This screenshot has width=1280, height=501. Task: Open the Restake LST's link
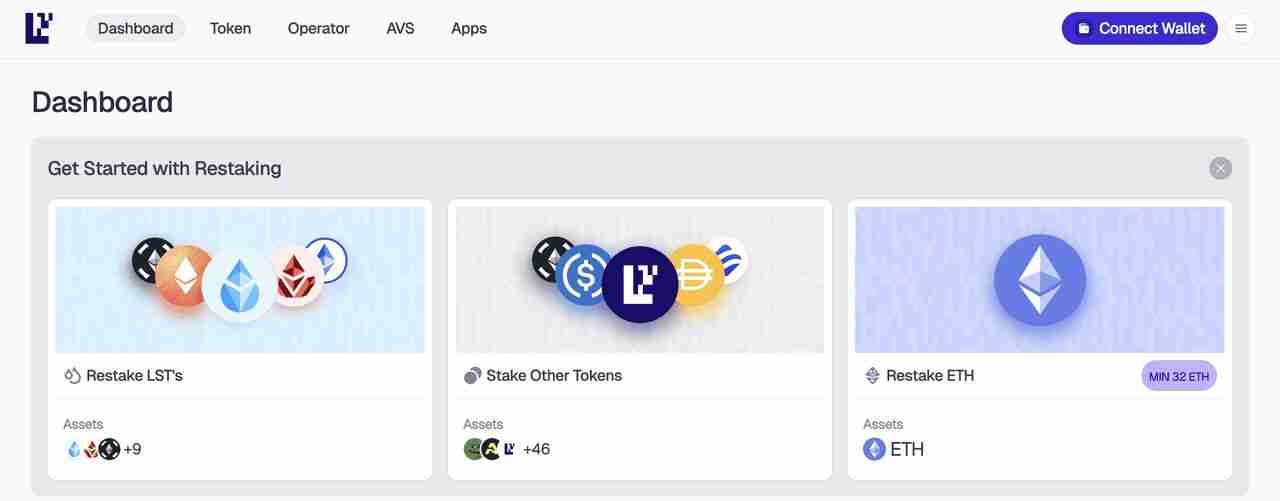[x=134, y=376]
